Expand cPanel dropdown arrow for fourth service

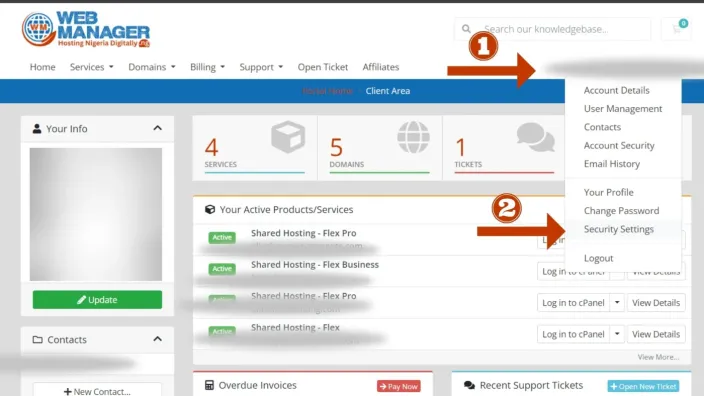617,334
